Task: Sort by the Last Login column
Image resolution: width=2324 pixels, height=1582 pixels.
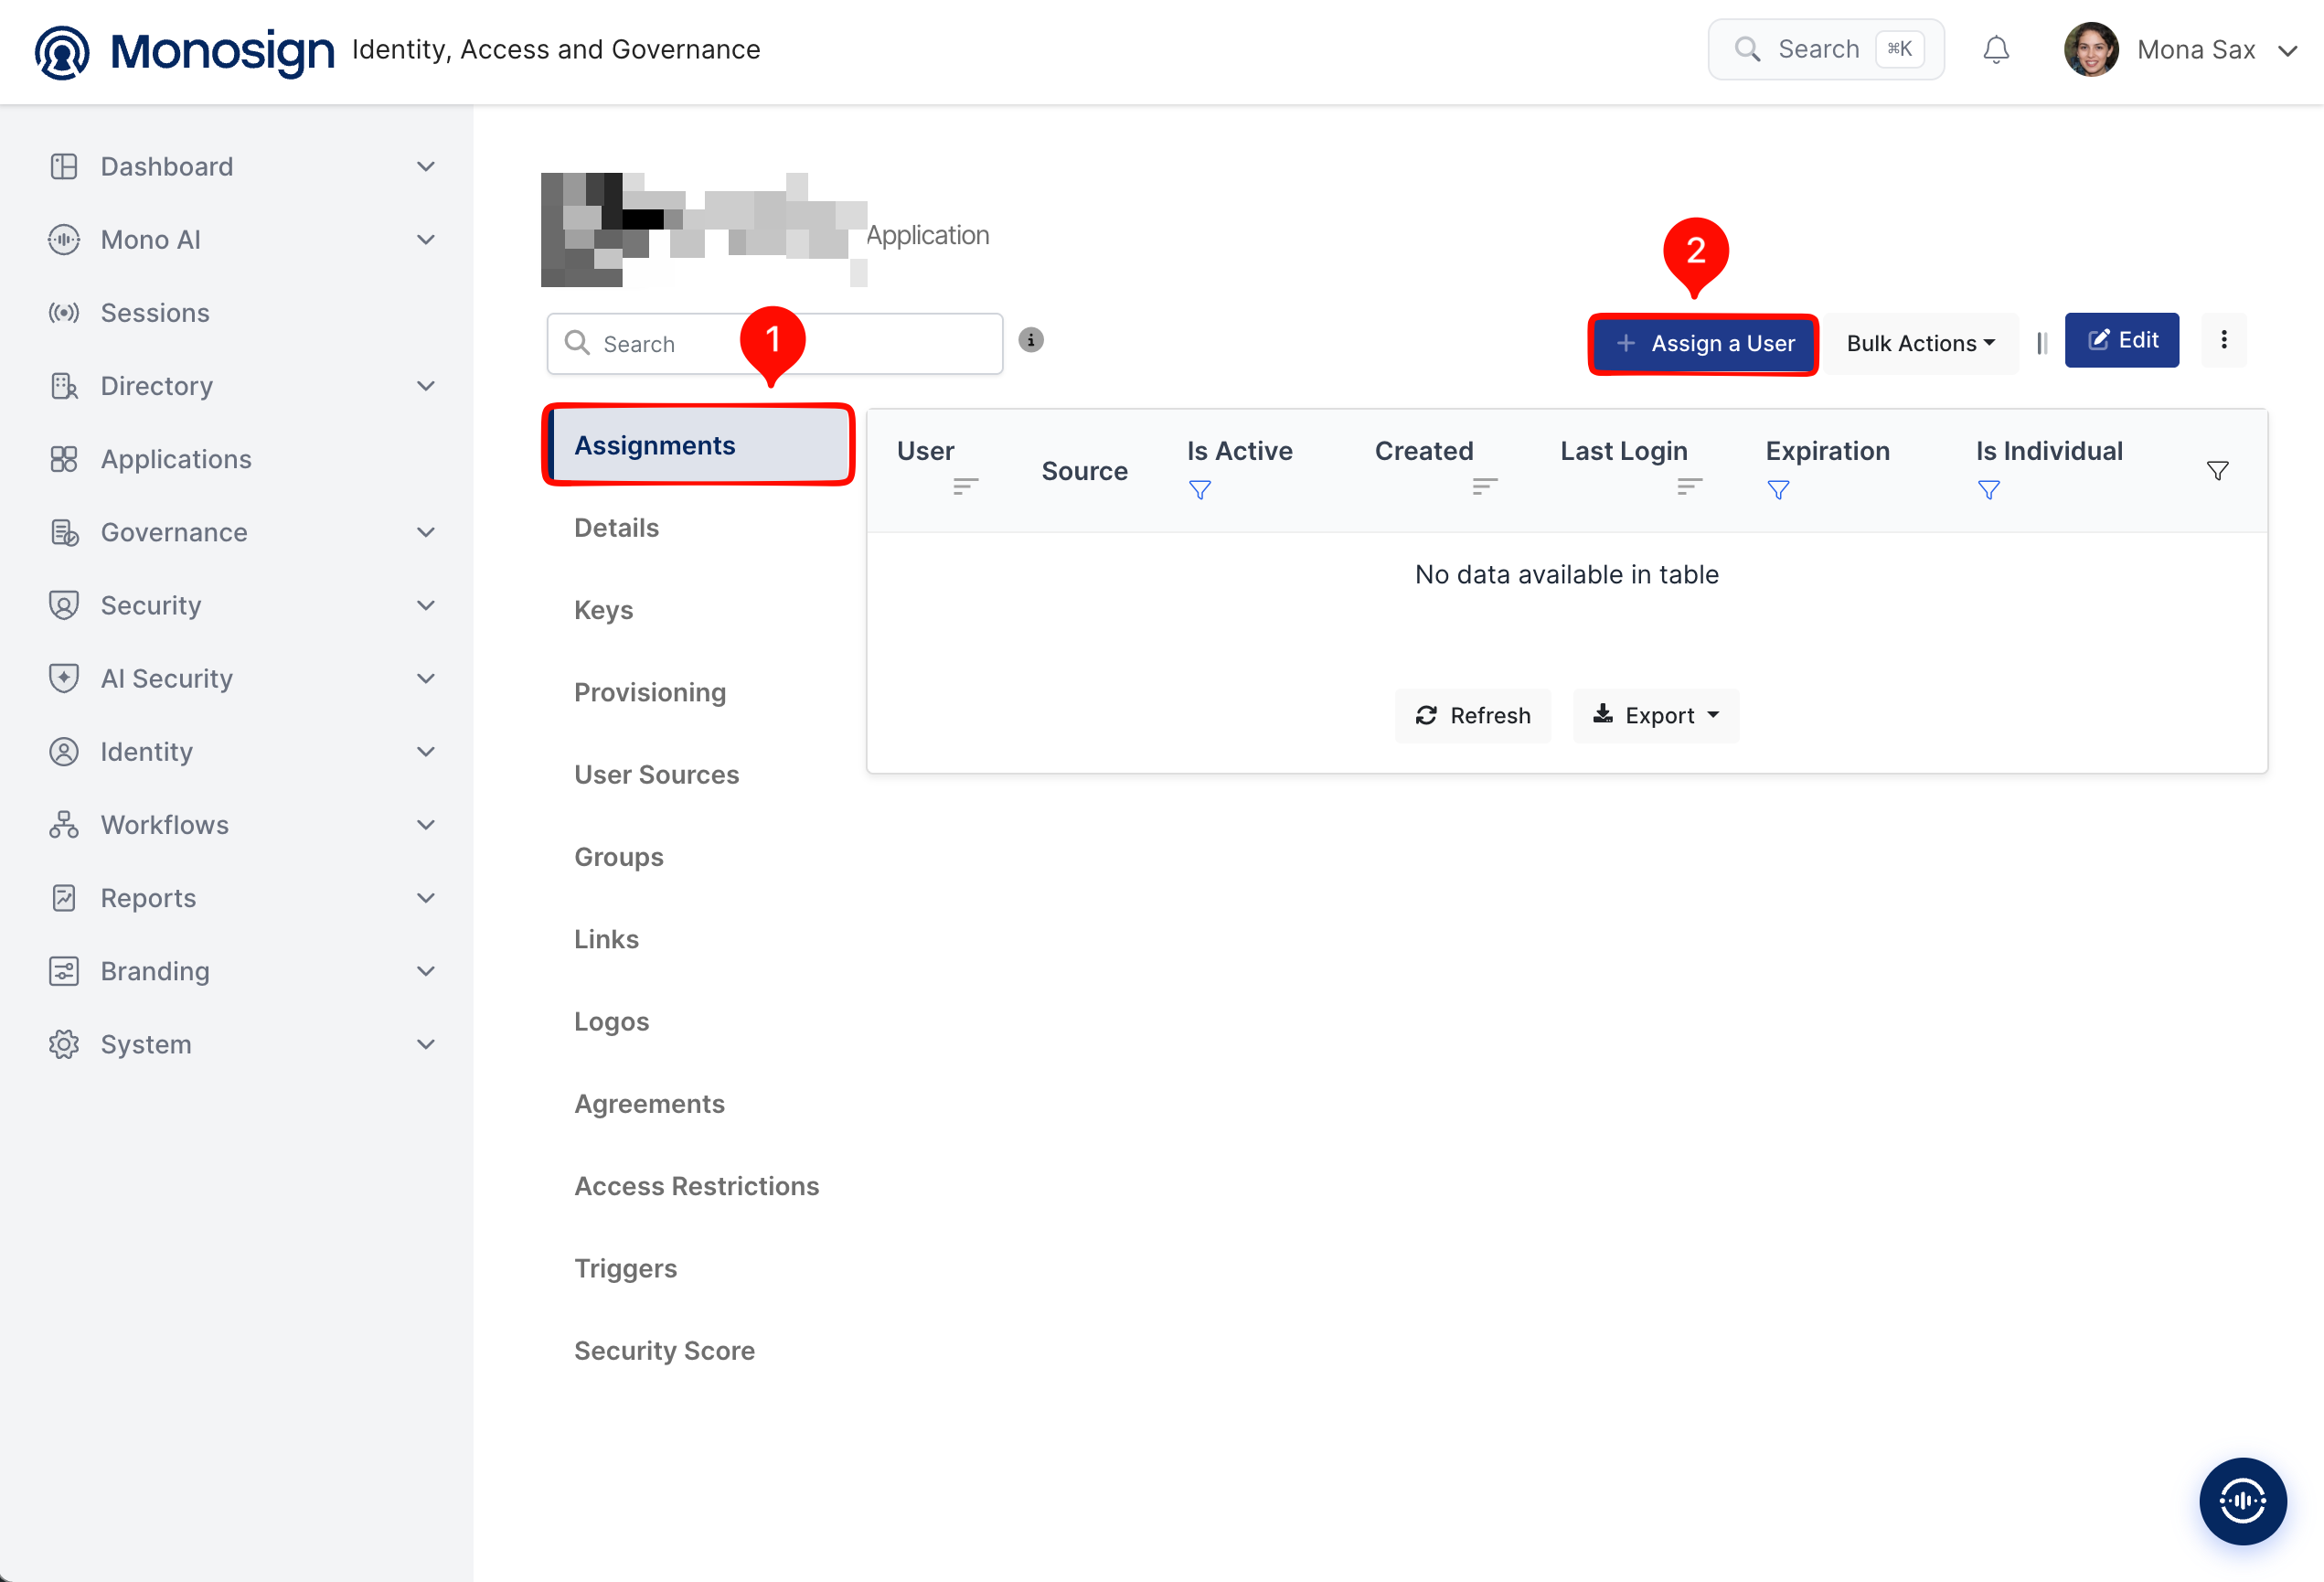Action: [x=1689, y=486]
